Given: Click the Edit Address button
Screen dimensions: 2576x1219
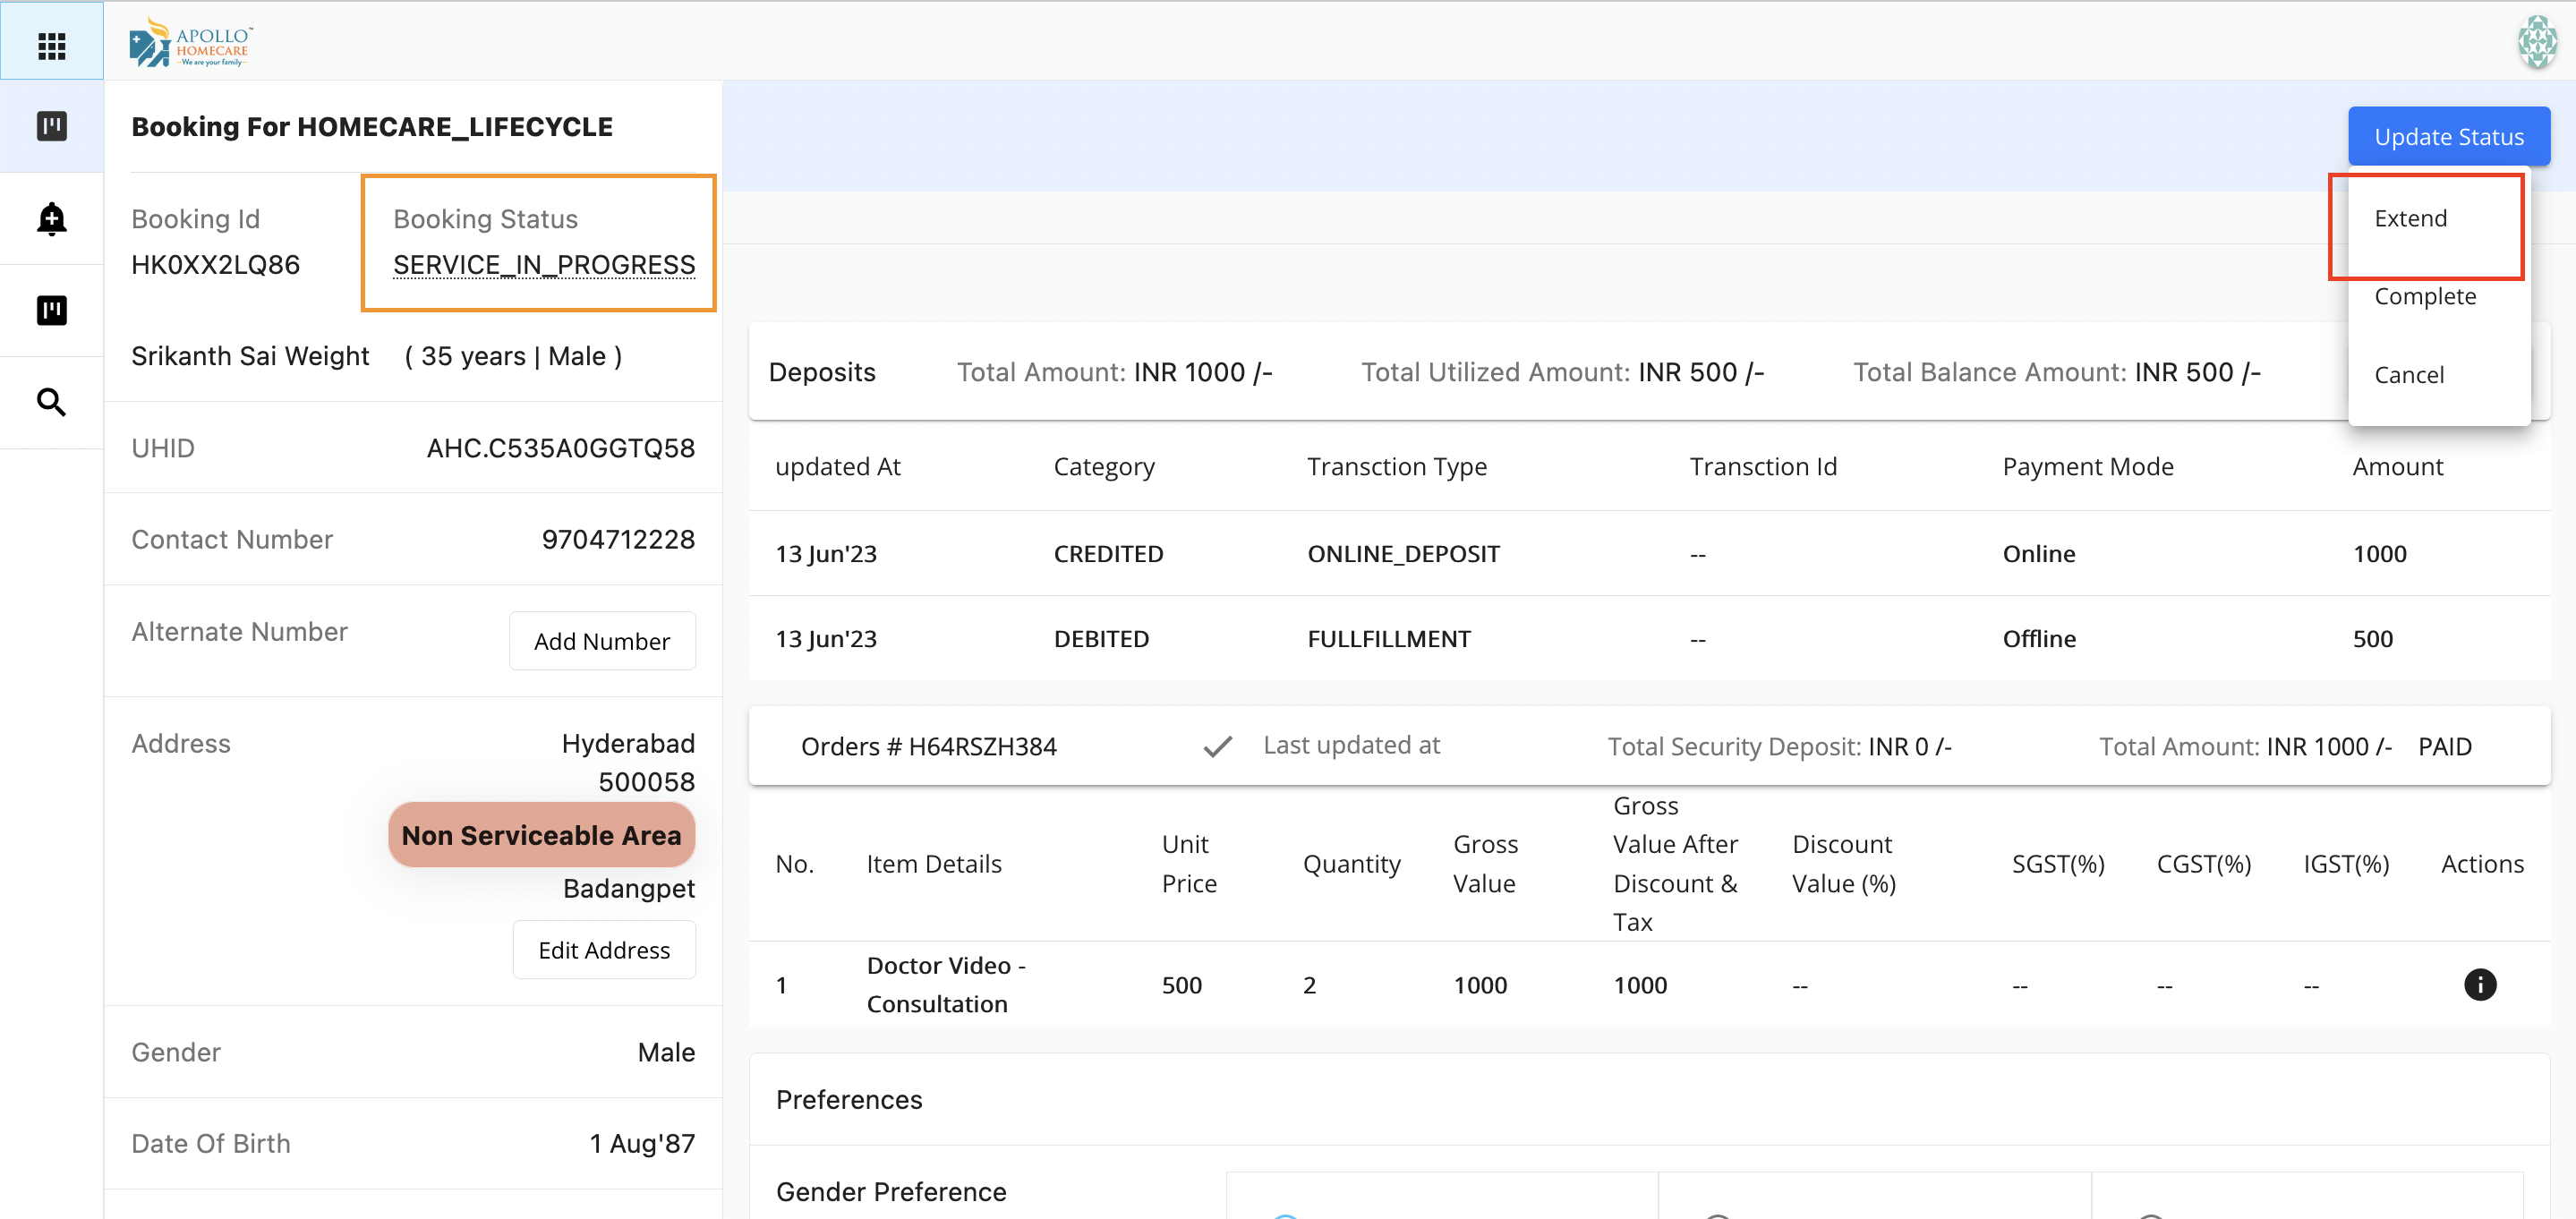Looking at the screenshot, I should [x=603, y=949].
